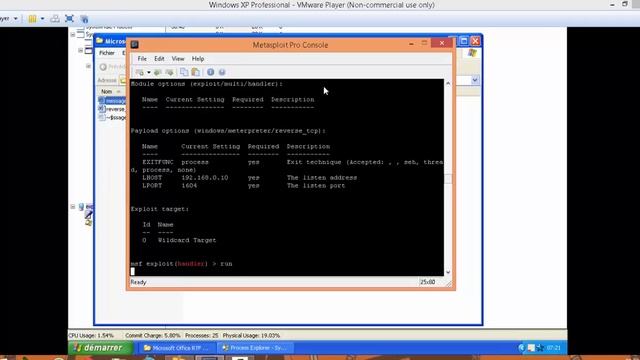
Task: Switch to Process Explorer taskbar button
Action: pyautogui.click(x=255, y=348)
